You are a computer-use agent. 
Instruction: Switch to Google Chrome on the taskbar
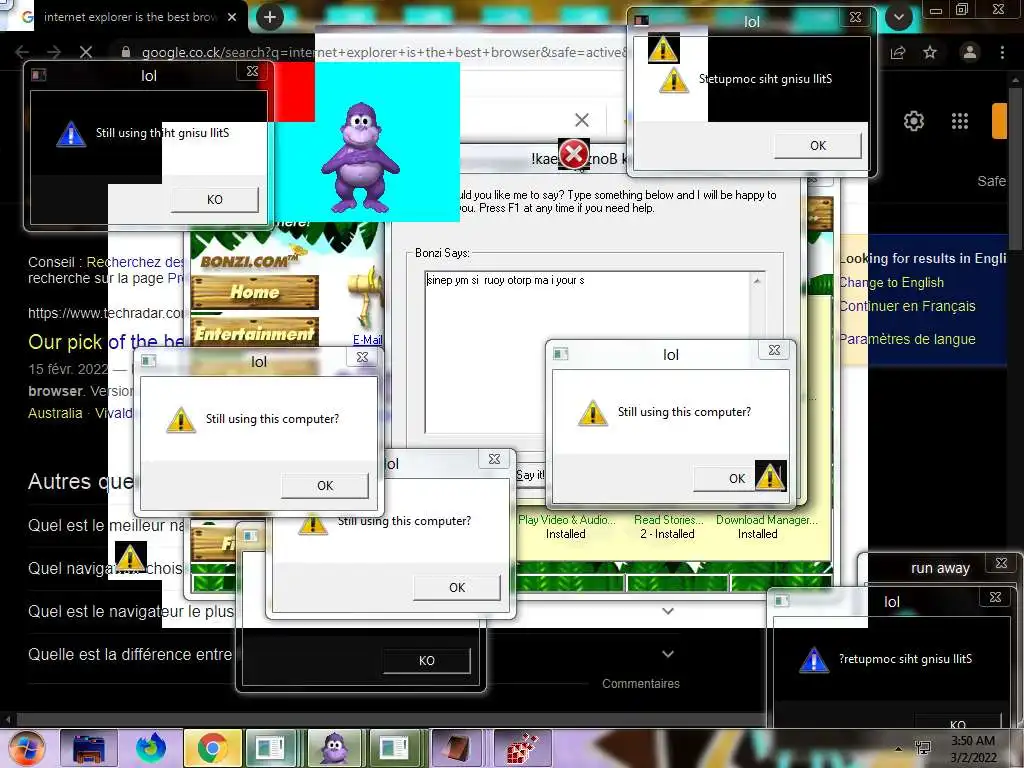coord(212,748)
